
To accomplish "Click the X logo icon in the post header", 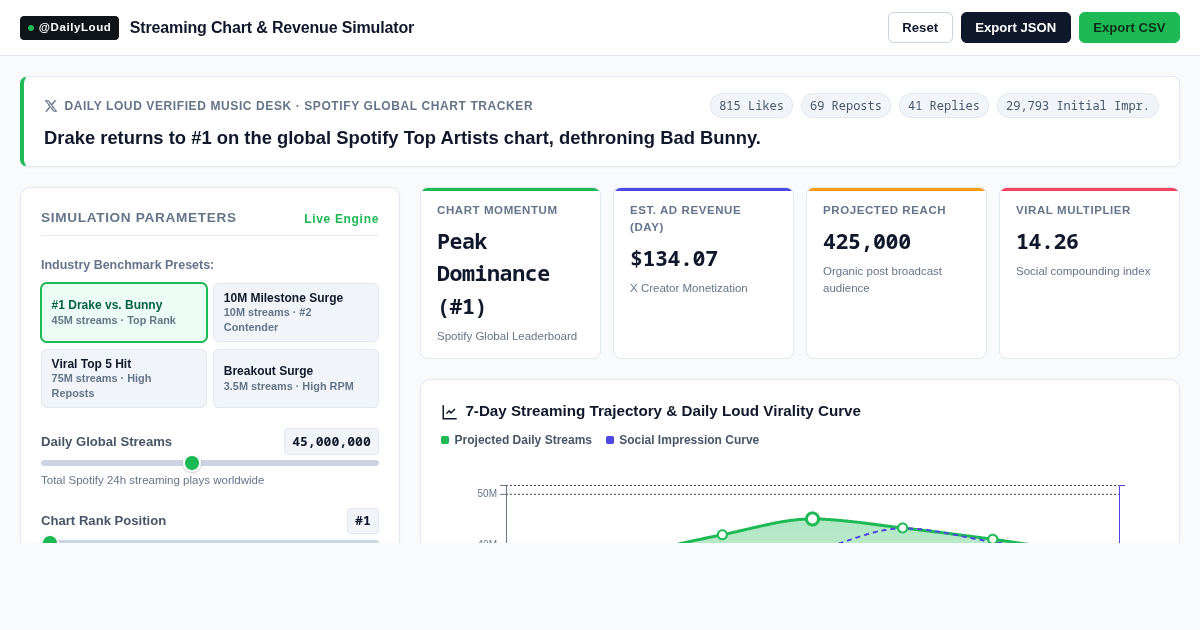I will 51,106.
